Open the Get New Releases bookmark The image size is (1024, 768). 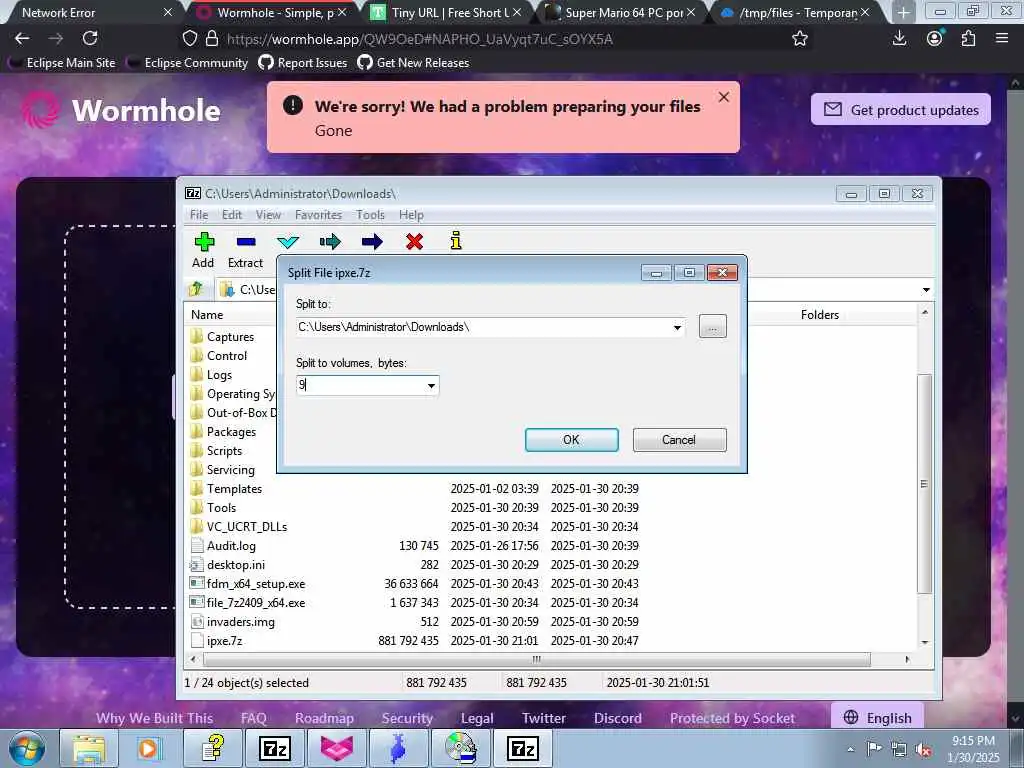point(413,63)
